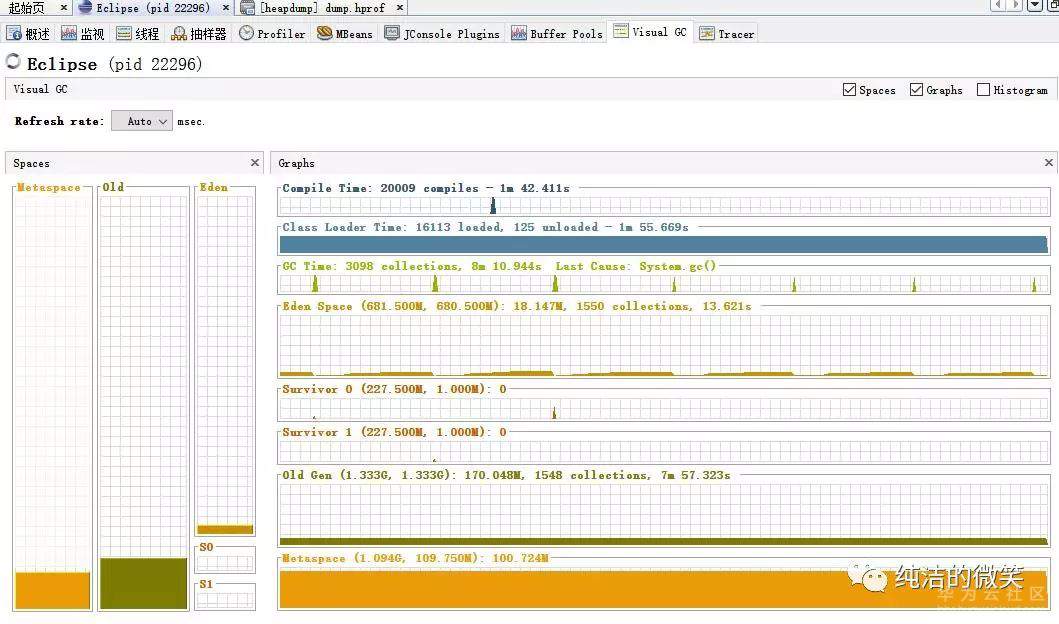Click the 'Spaces' panel title text
The image size is (1059, 624).
pyautogui.click(x=31, y=163)
